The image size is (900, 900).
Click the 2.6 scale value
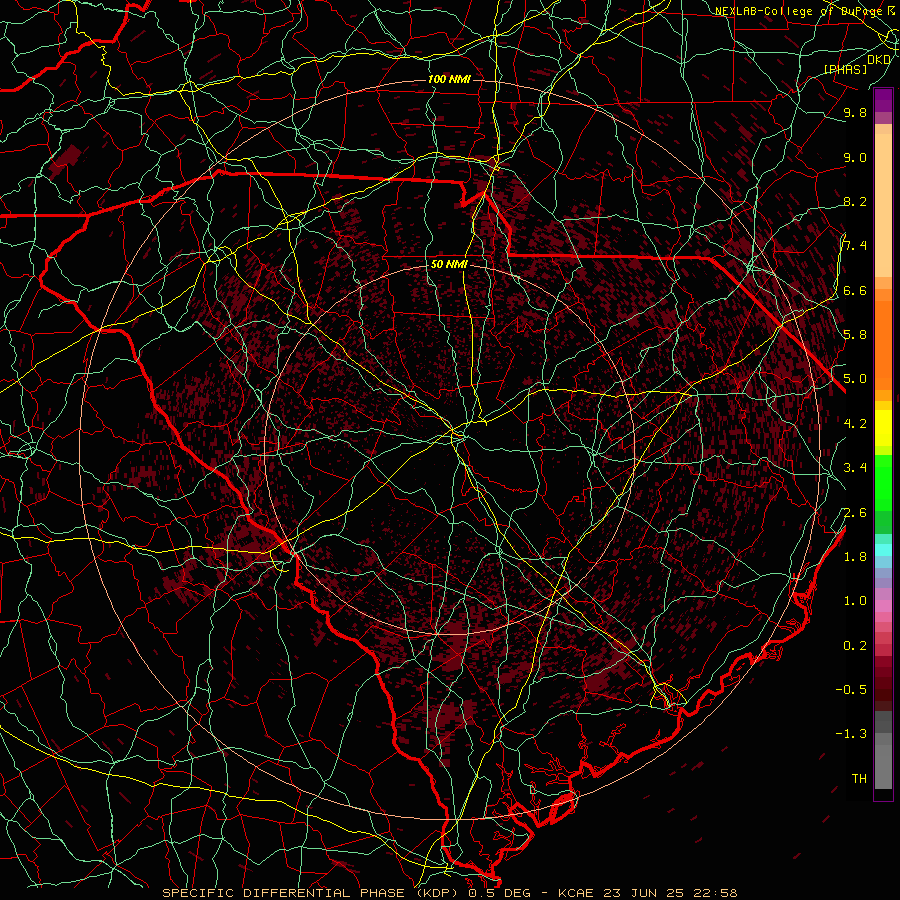coord(855,512)
